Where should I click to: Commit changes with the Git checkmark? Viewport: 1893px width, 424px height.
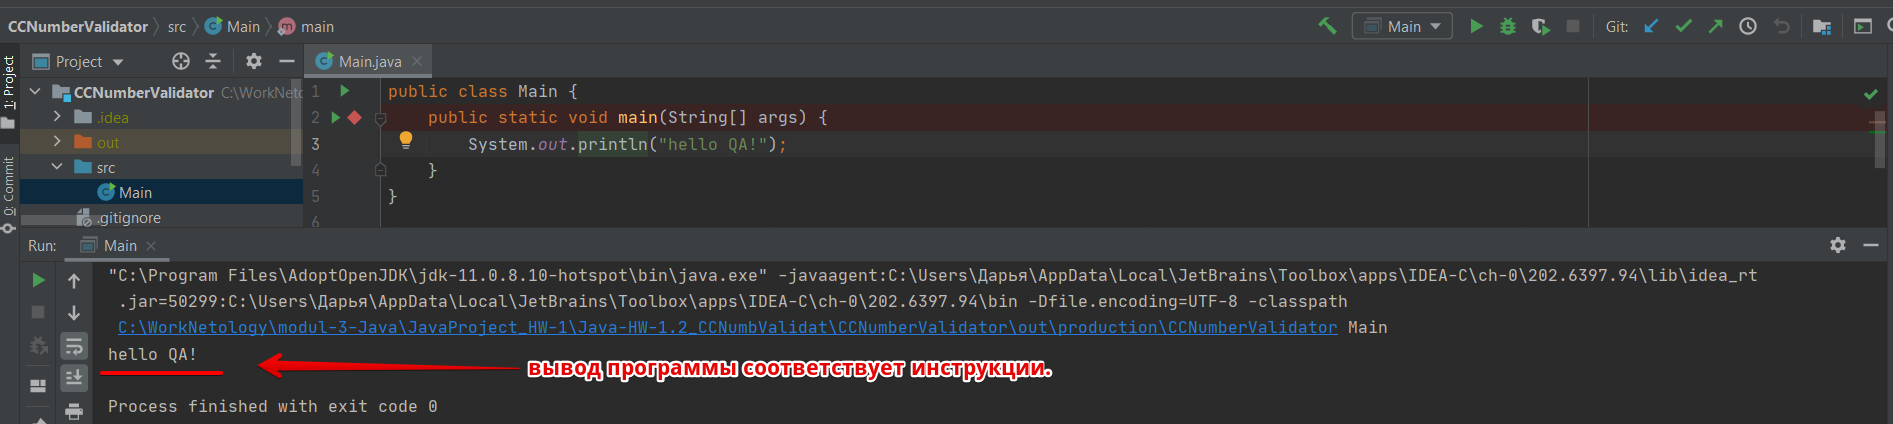pos(1683,26)
